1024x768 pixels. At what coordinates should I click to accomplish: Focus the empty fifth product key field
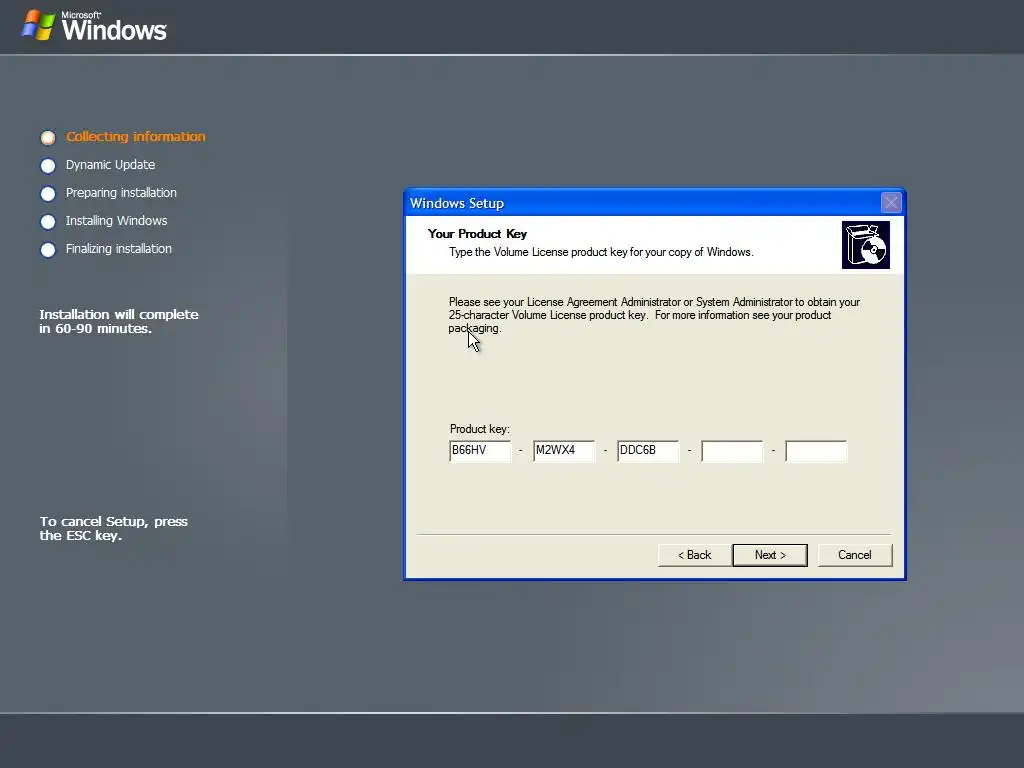pos(816,451)
